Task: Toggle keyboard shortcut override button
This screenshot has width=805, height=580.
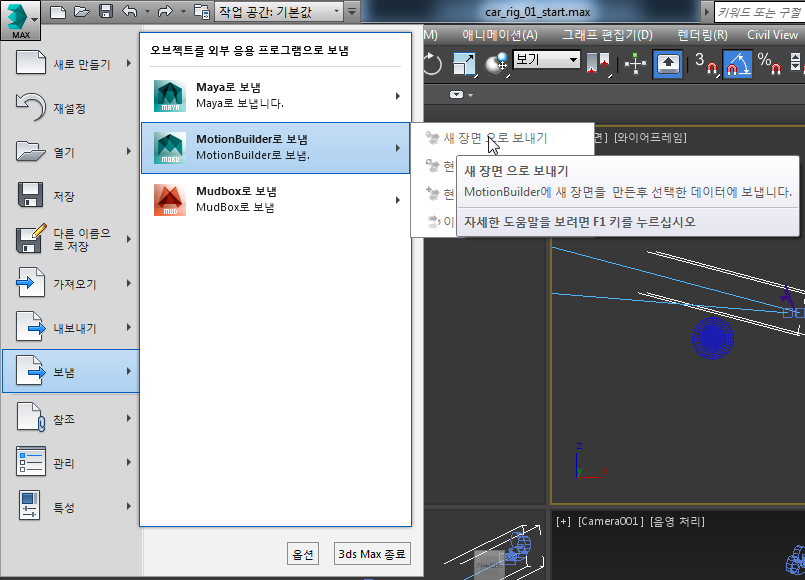Action: tap(667, 64)
